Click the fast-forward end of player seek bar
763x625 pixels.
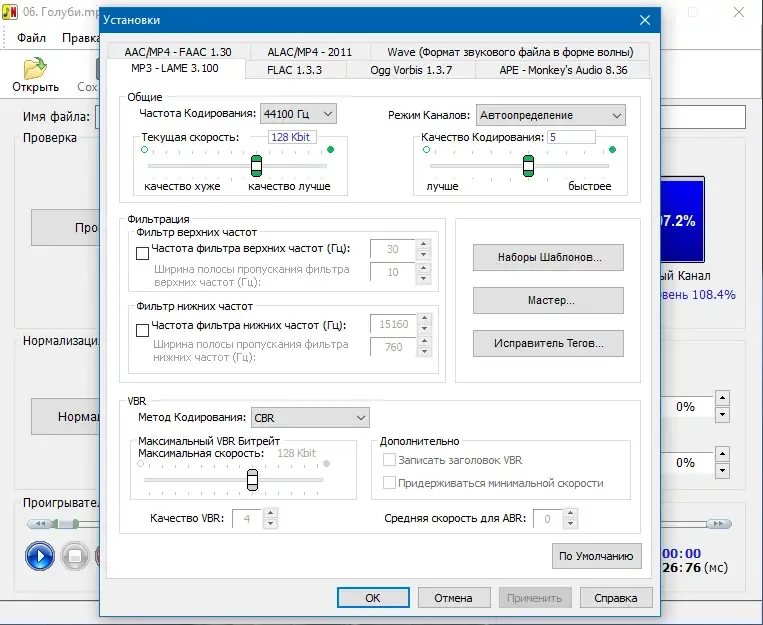tap(719, 524)
